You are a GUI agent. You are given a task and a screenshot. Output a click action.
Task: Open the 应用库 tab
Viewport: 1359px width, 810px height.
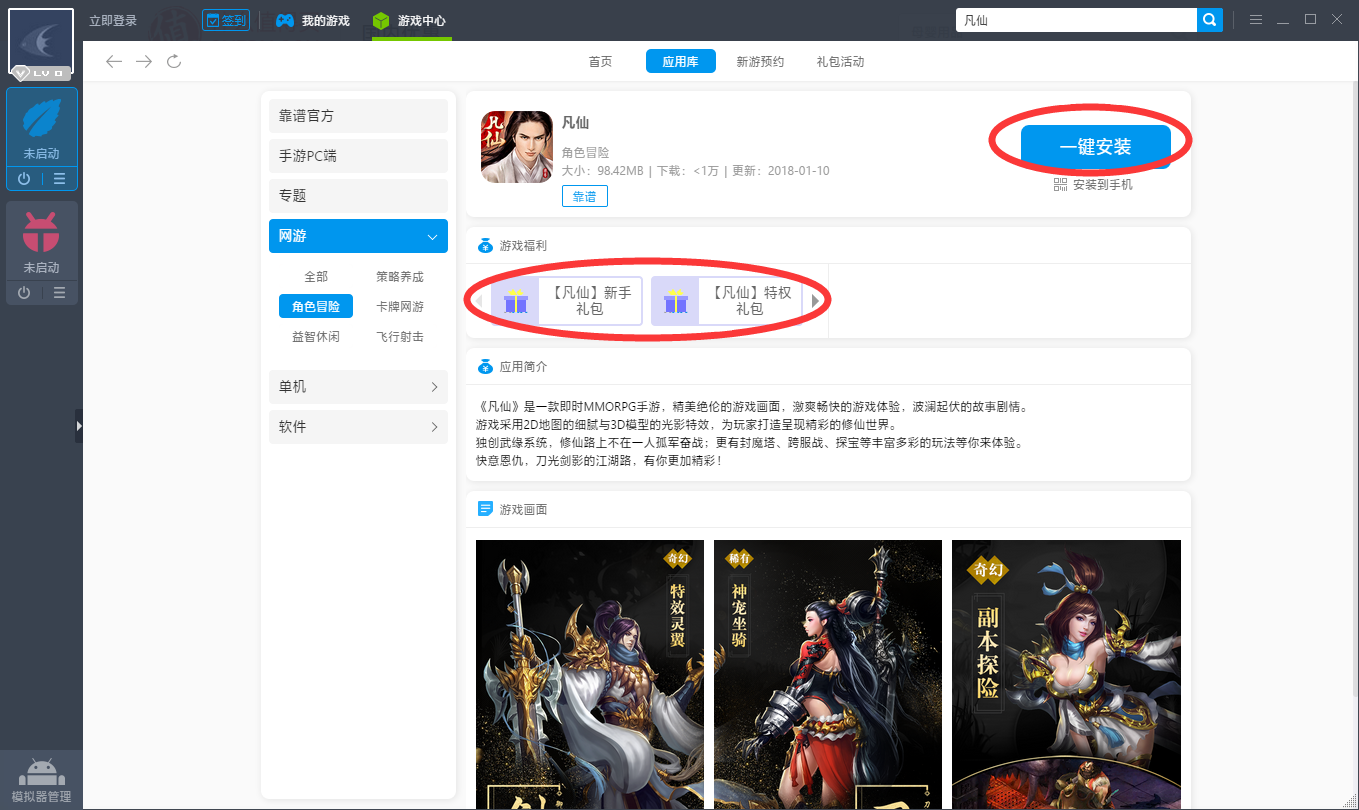click(x=680, y=62)
